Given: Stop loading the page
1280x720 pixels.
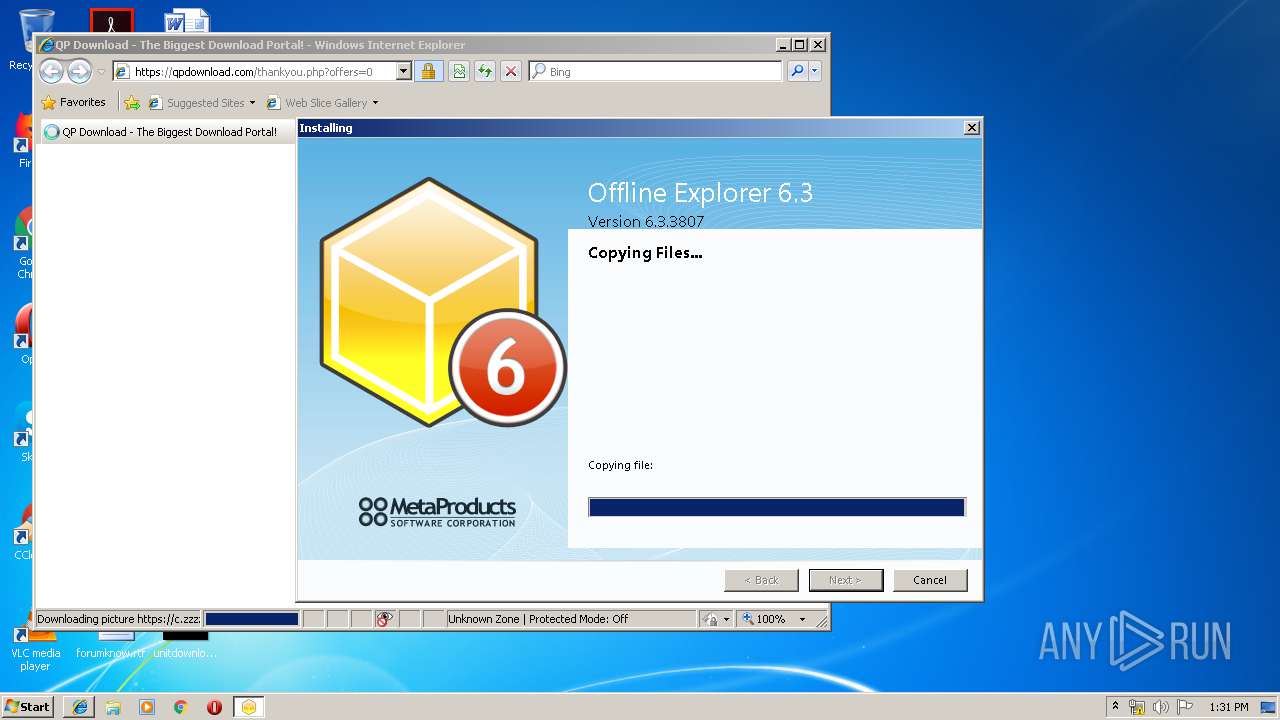Looking at the screenshot, I should 511,71.
